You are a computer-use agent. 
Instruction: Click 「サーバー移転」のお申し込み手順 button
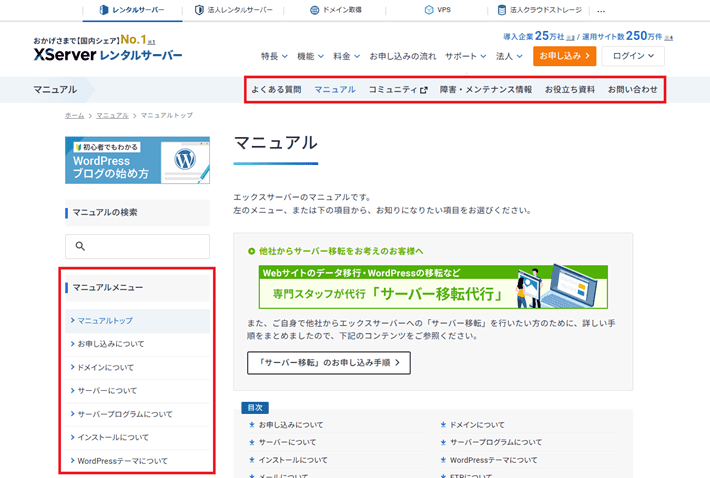(329, 363)
